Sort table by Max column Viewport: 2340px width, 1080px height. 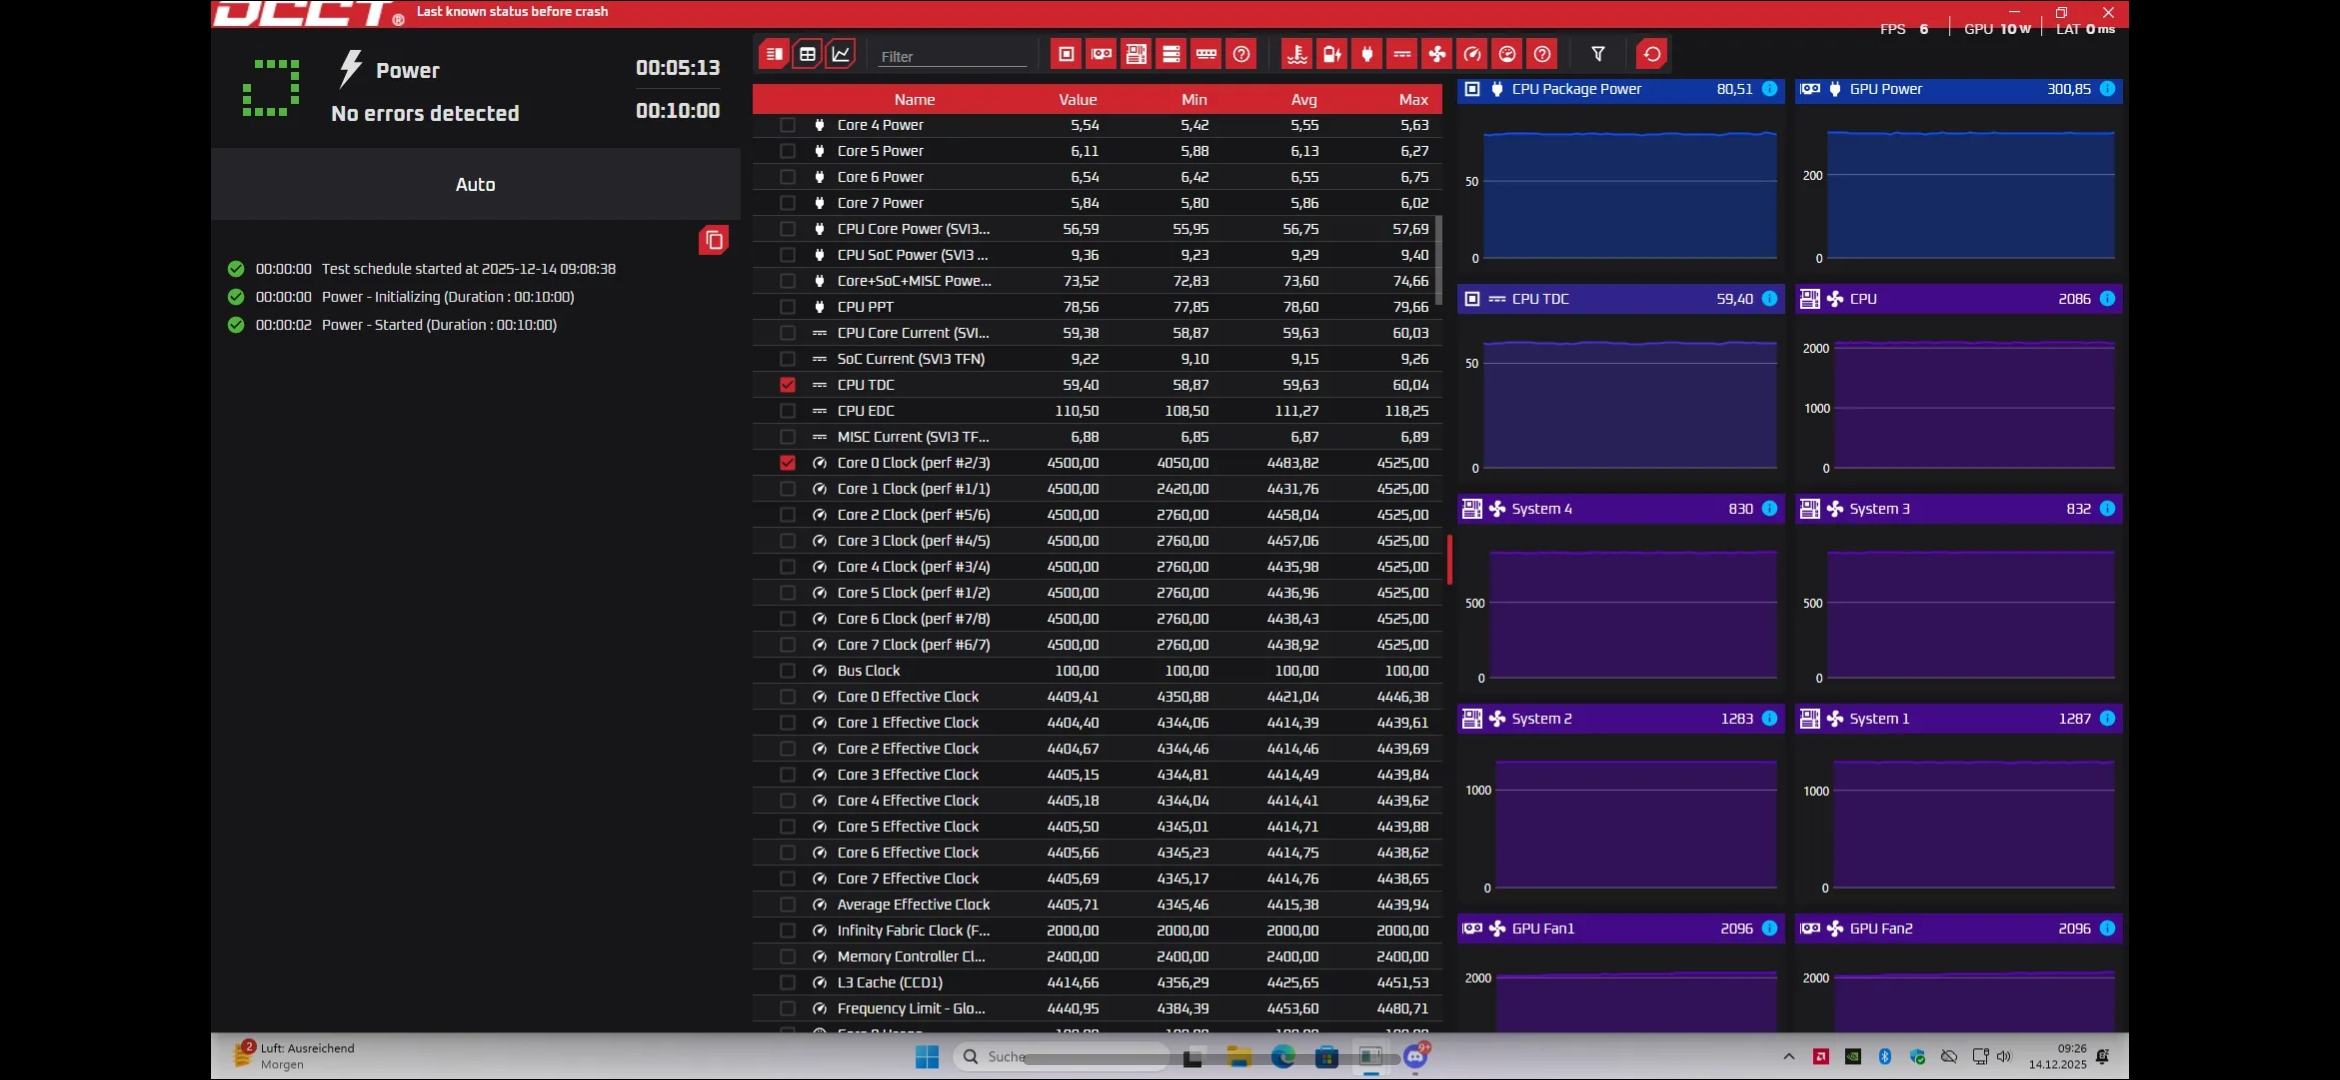[x=1412, y=99]
